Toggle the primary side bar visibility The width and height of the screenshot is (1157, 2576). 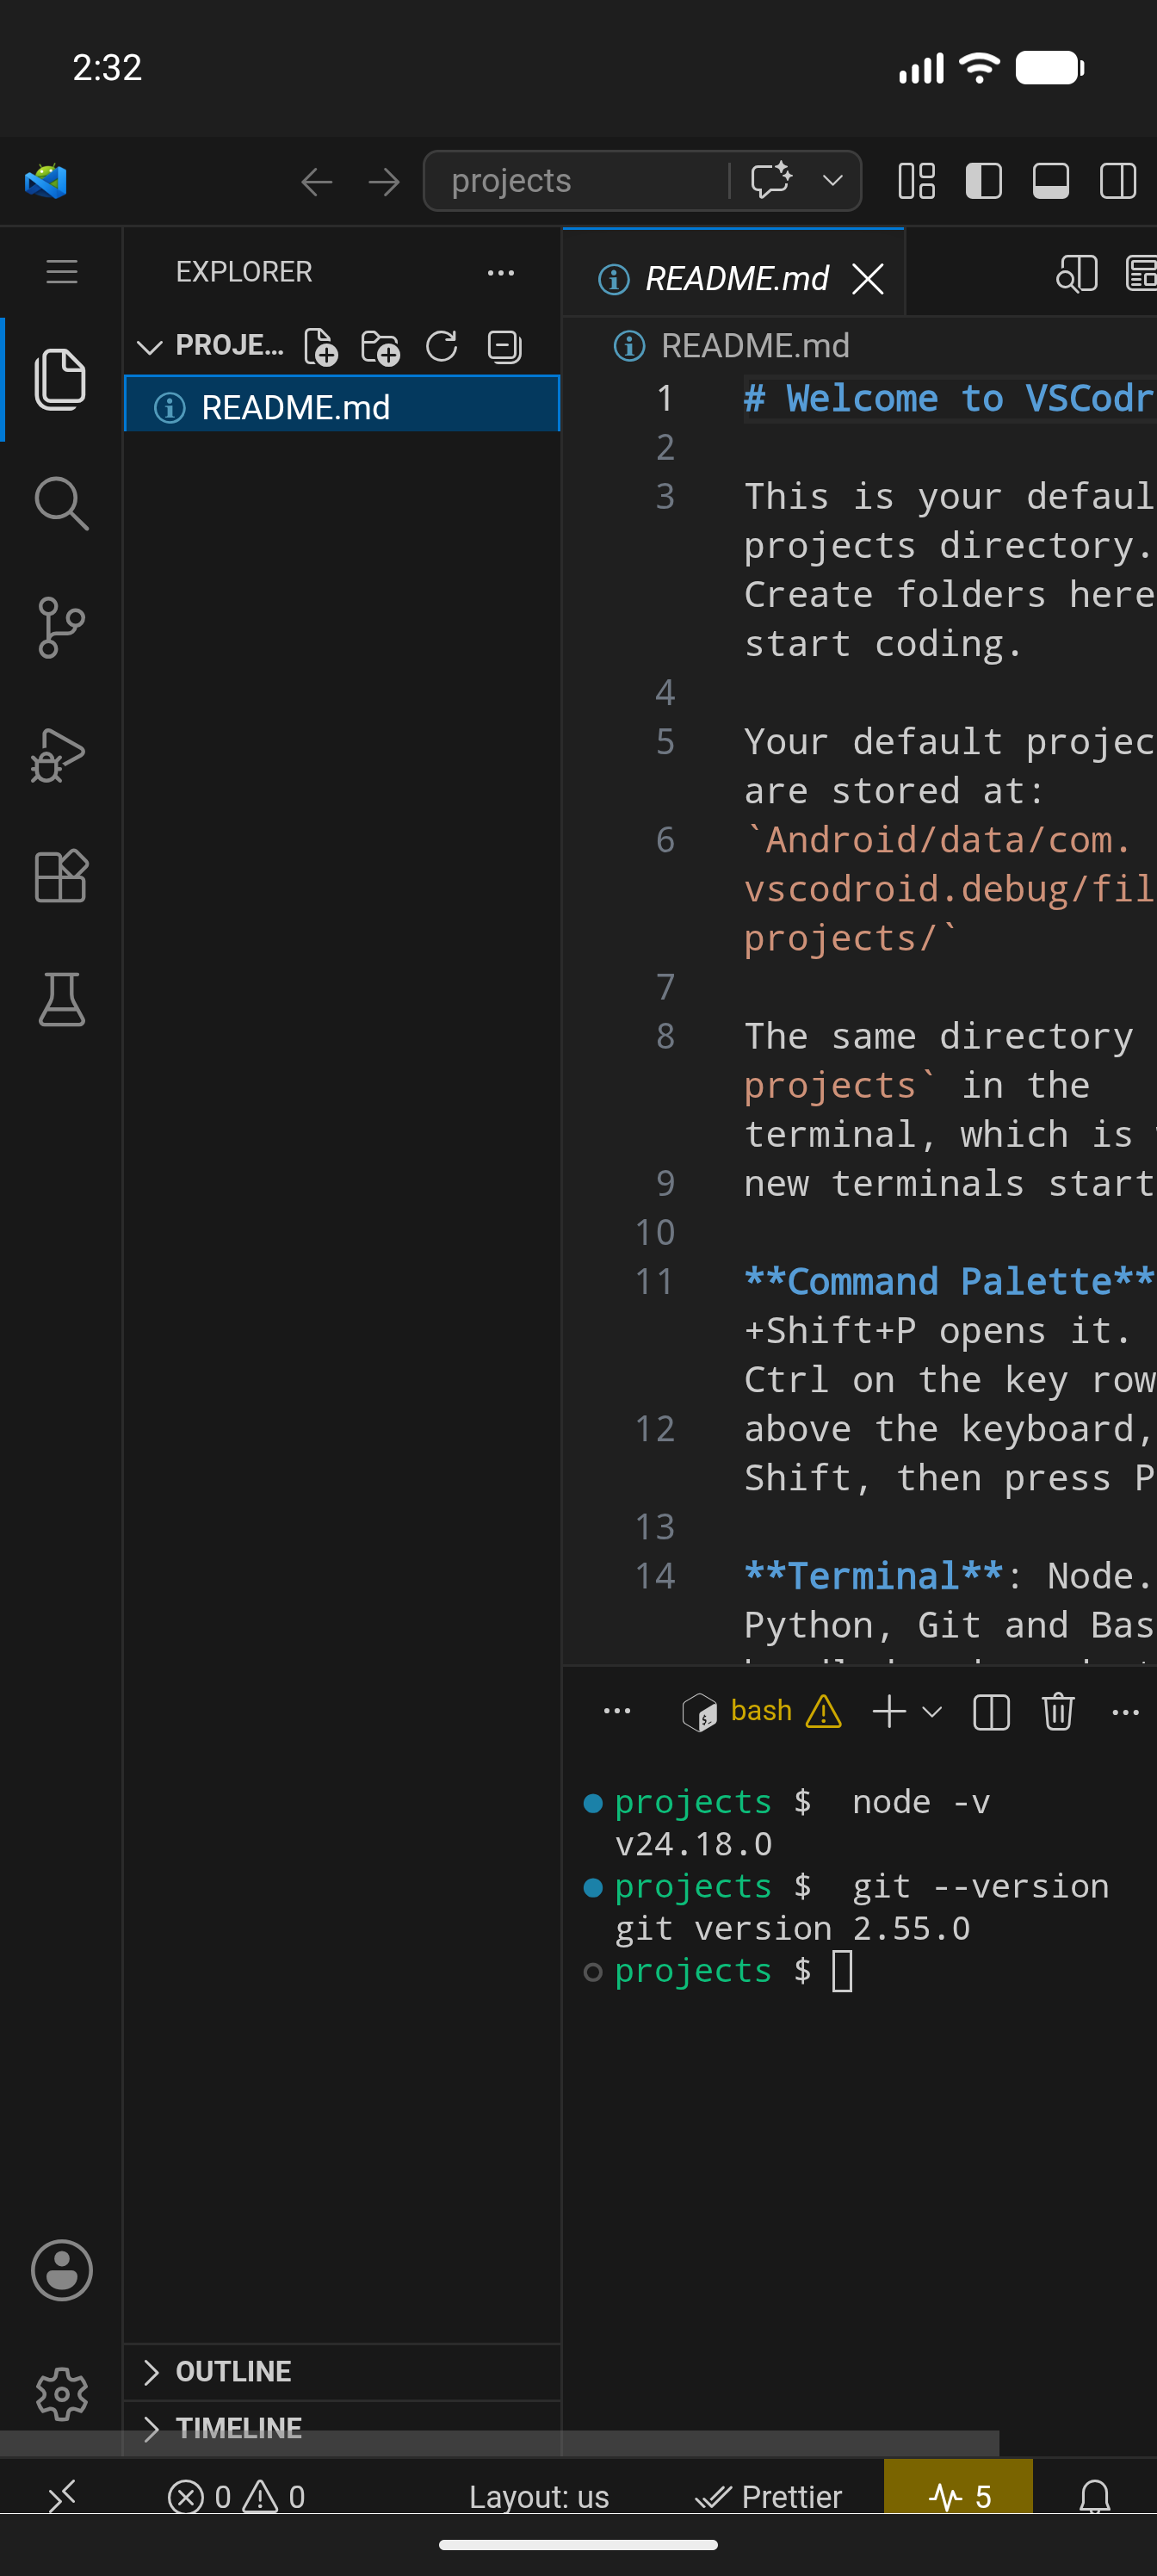tap(984, 181)
